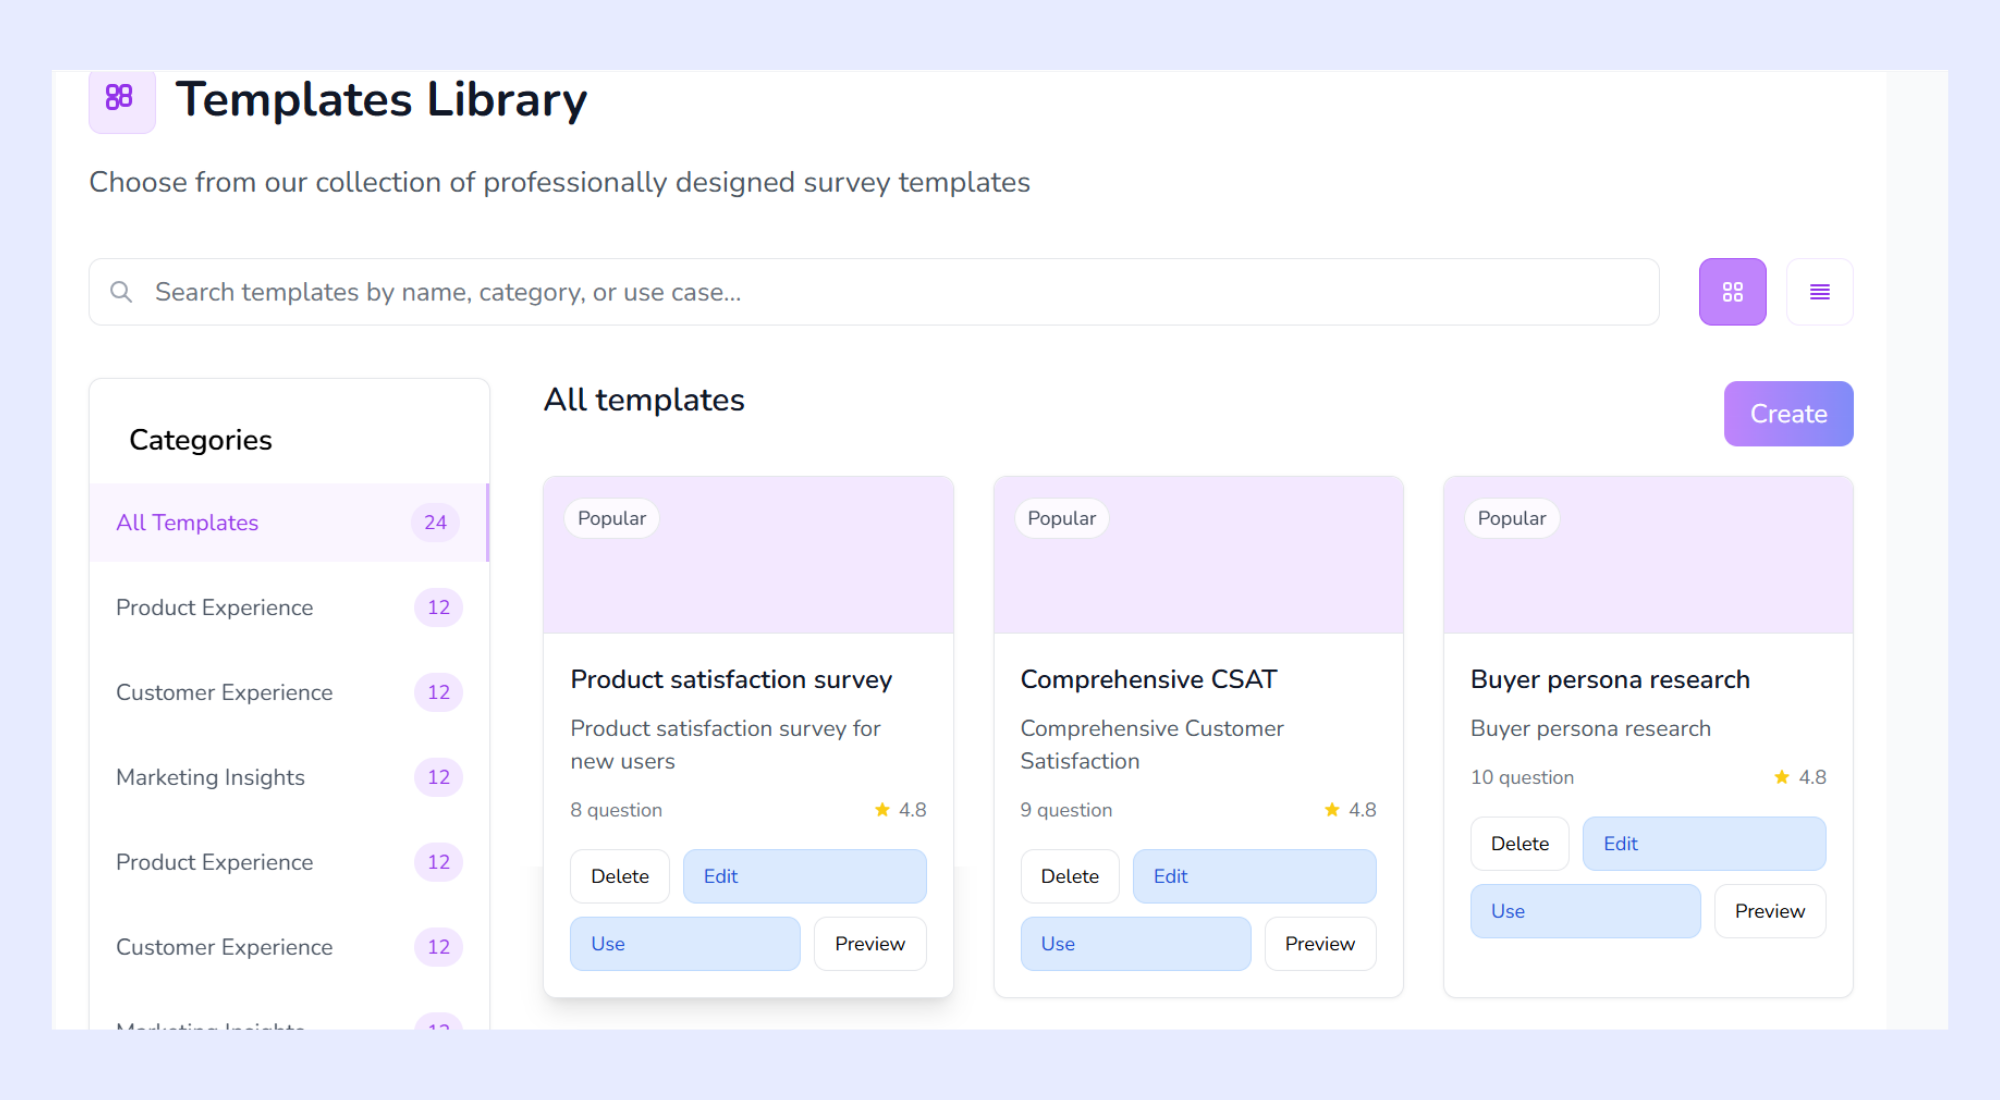Edit the Product satisfaction survey template
Viewport: 2000px width, 1100px height.
click(804, 876)
